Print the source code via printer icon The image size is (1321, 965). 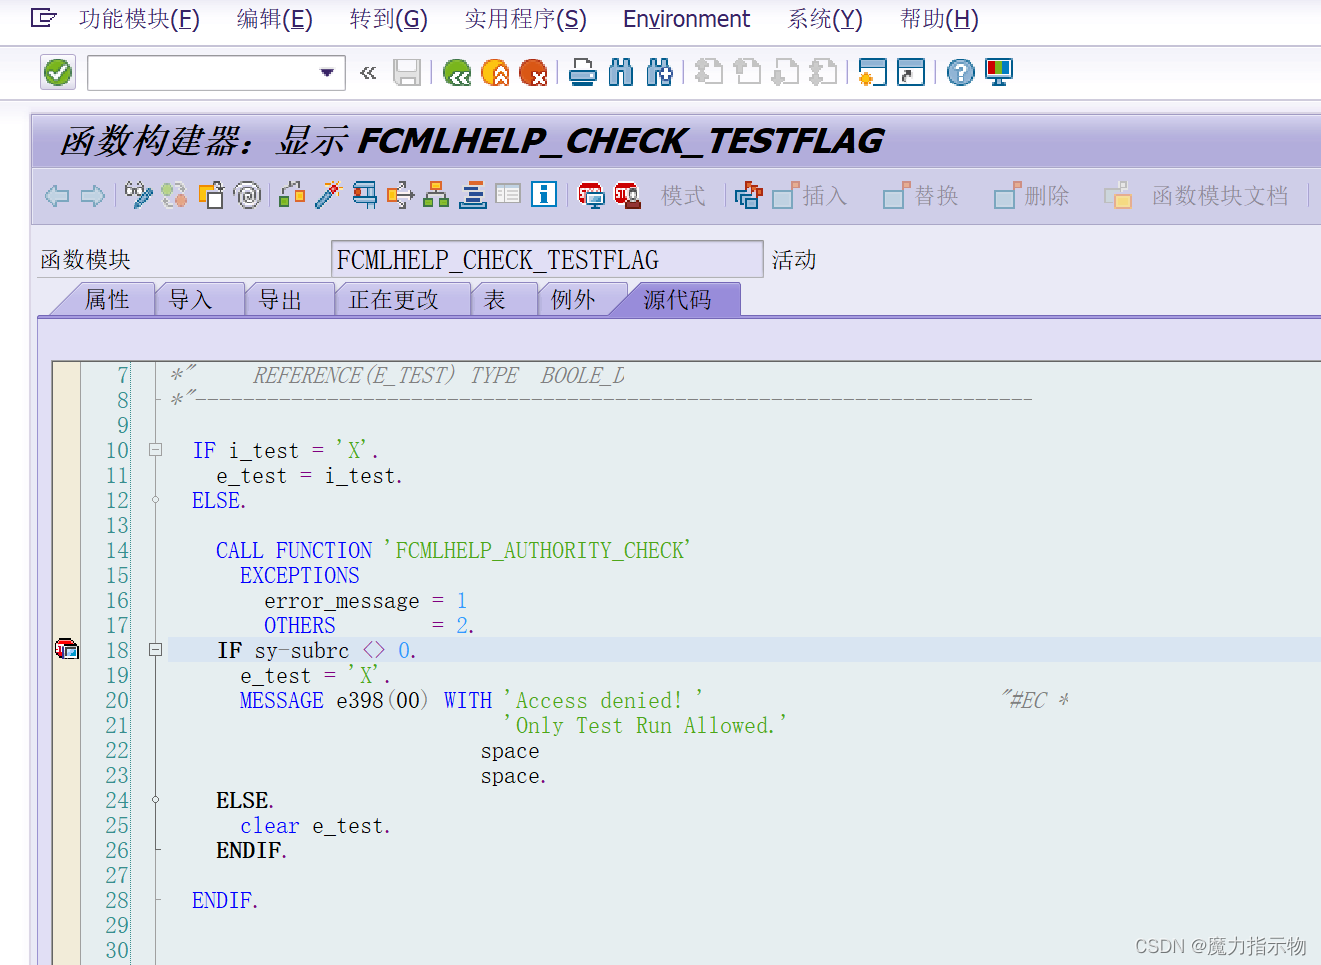coord(582,72)
